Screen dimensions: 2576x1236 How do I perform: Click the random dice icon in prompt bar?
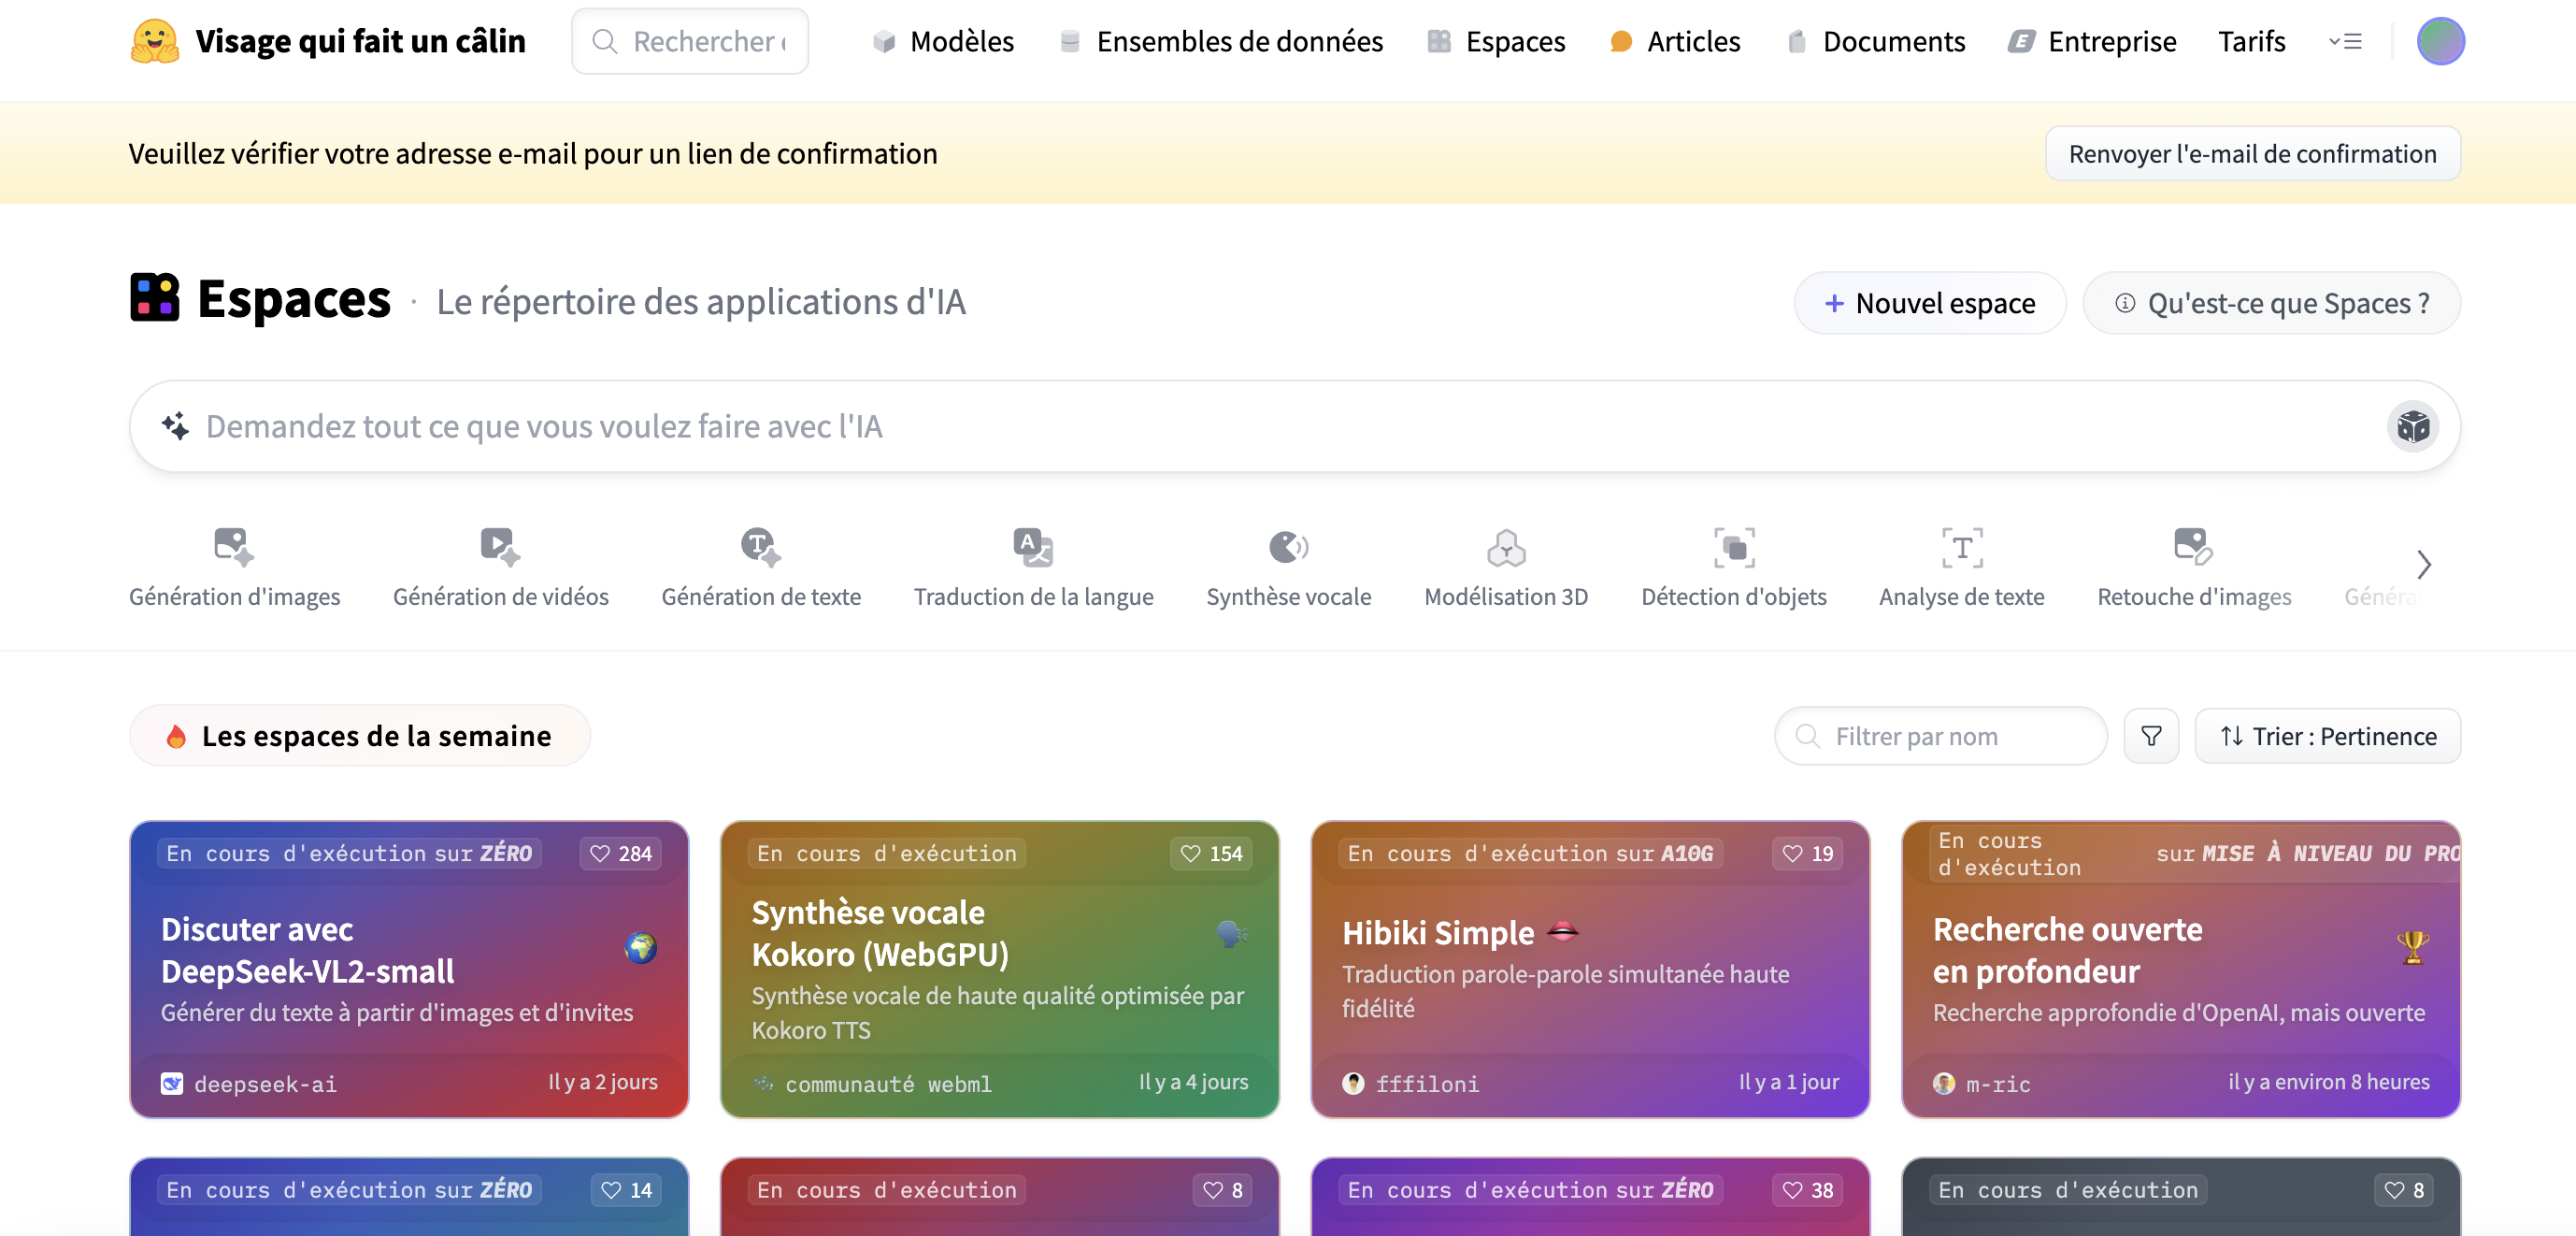tap(2412, 427)
